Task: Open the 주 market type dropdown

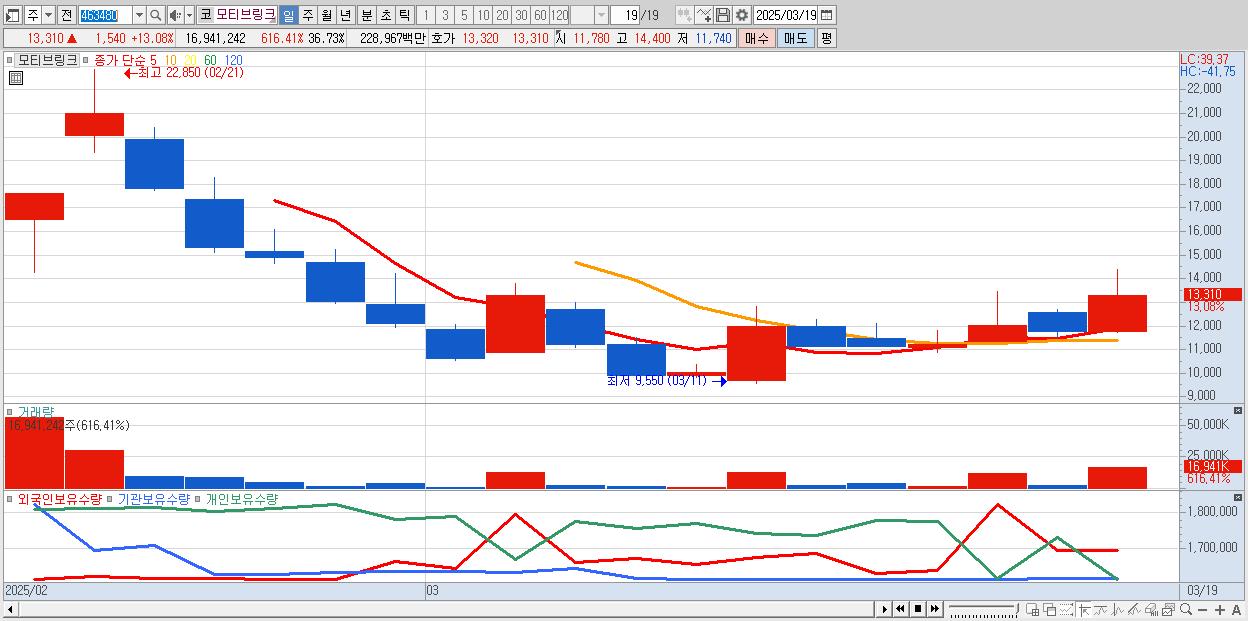Action: 48,15
